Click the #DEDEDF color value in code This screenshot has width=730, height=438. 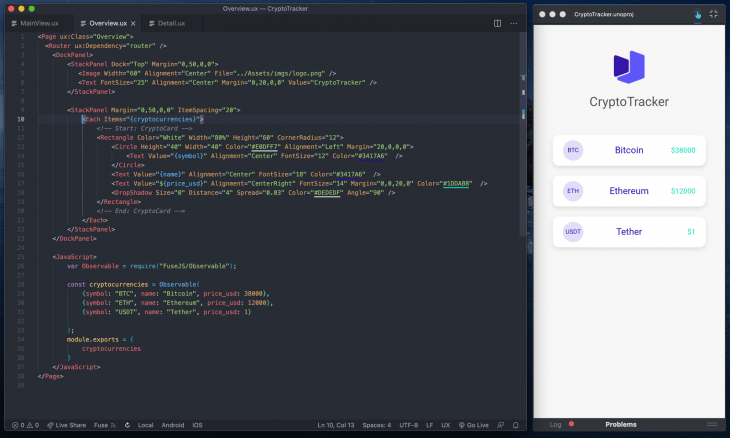tap(328, 193)
